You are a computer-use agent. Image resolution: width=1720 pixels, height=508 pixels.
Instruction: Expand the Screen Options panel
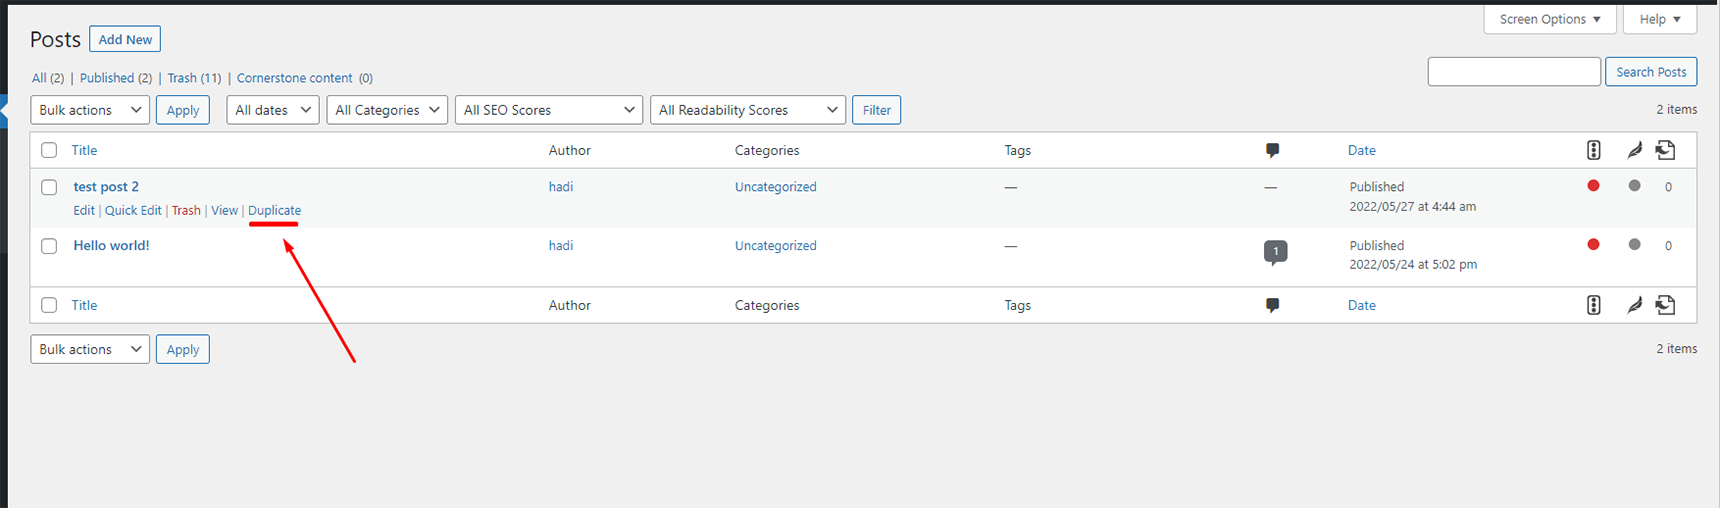[1550, 19]
